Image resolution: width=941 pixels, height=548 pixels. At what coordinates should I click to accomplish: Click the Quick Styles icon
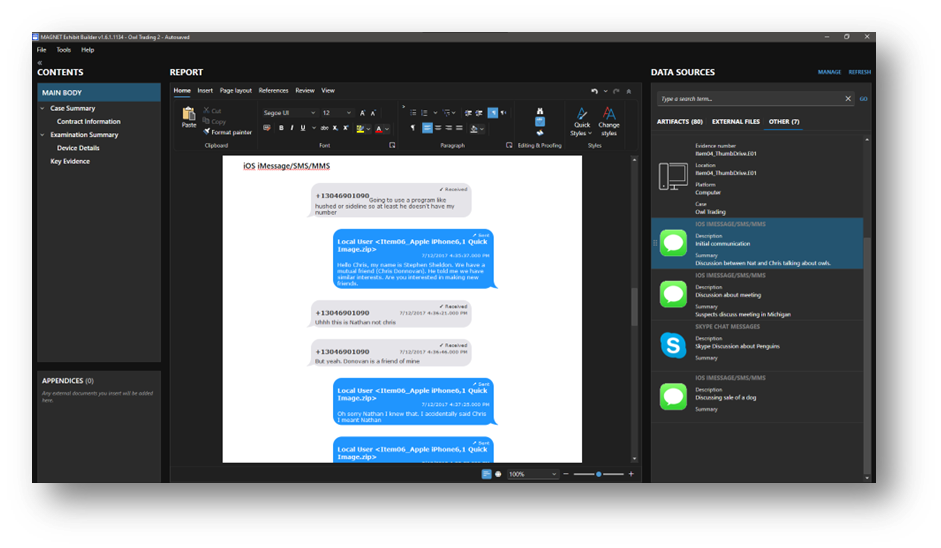click(581, 122)
